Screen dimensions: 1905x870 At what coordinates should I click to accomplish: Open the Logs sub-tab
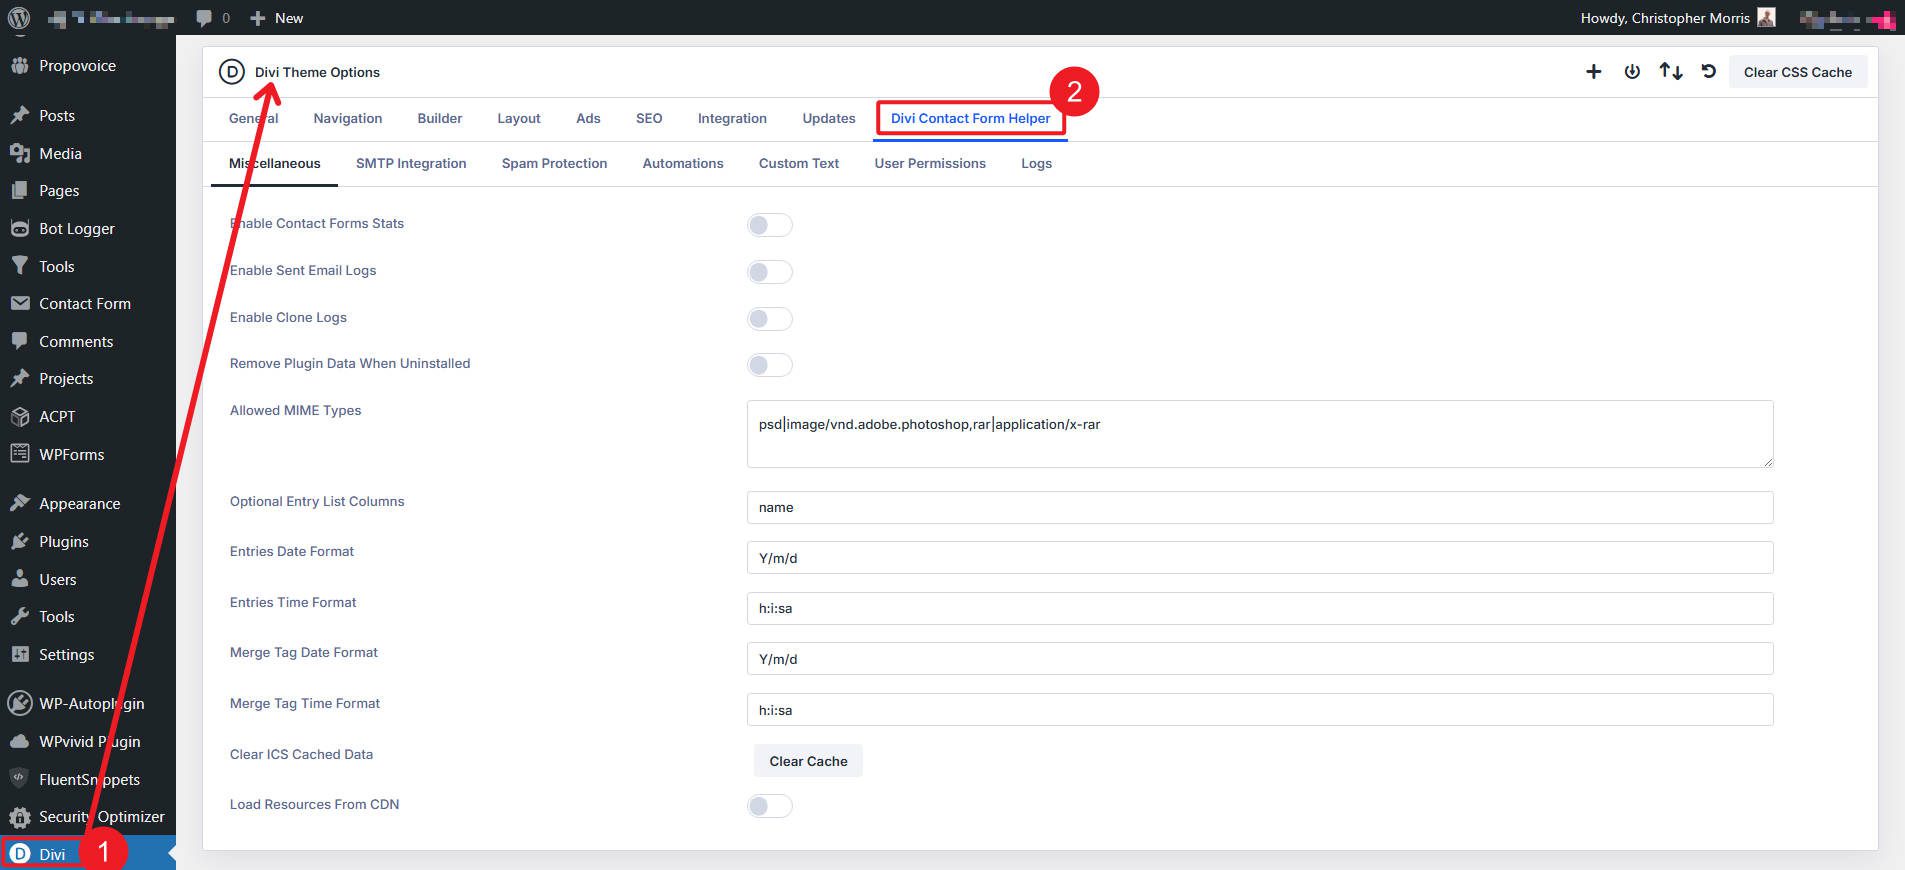pyautogui.click(x=1036, y=164)
